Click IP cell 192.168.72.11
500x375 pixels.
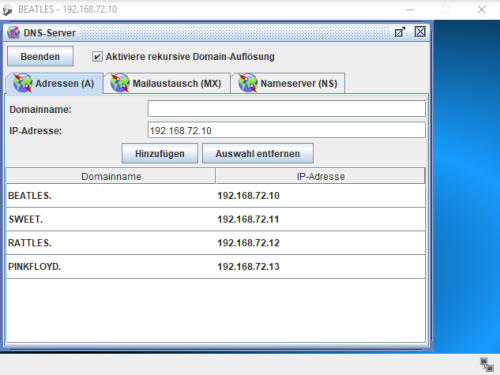(320, 219)
